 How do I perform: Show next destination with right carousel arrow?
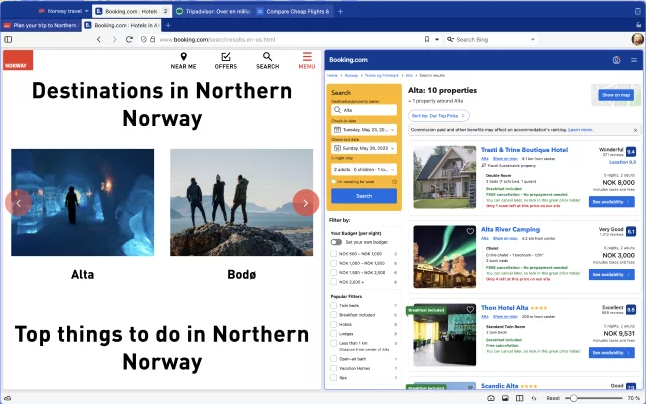click(x=306, y=203)
